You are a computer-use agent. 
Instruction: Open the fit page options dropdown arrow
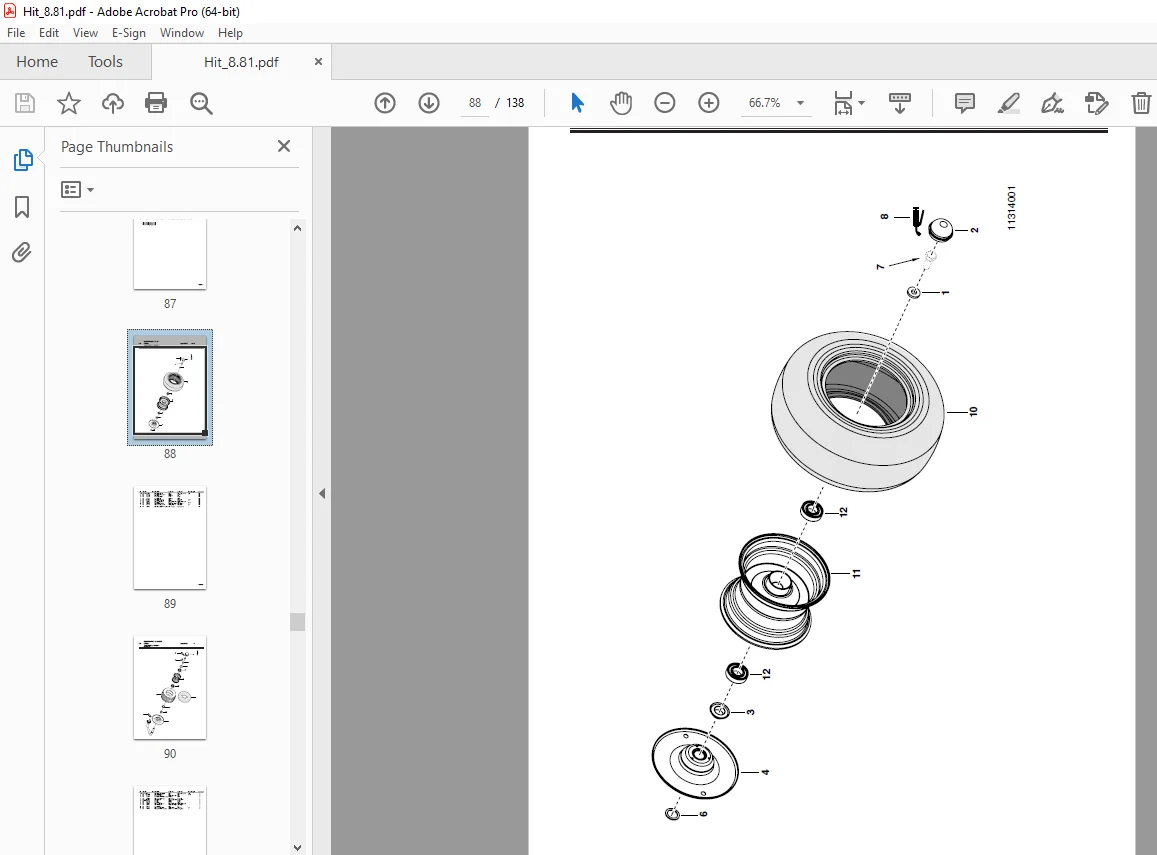coord(861,103)
